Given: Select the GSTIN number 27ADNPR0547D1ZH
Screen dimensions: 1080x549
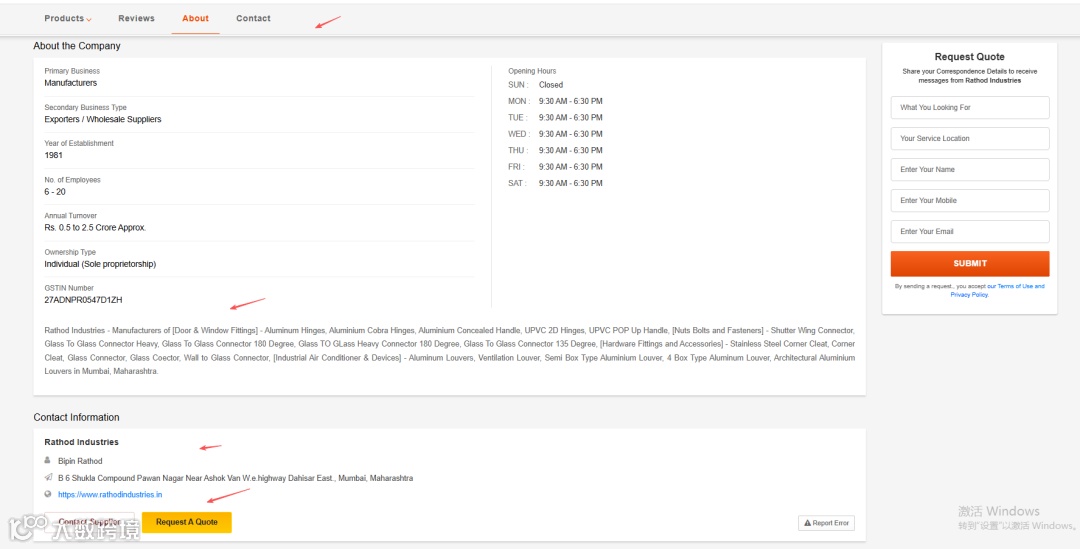Looking at the screenshot, I should coord(83,300).
